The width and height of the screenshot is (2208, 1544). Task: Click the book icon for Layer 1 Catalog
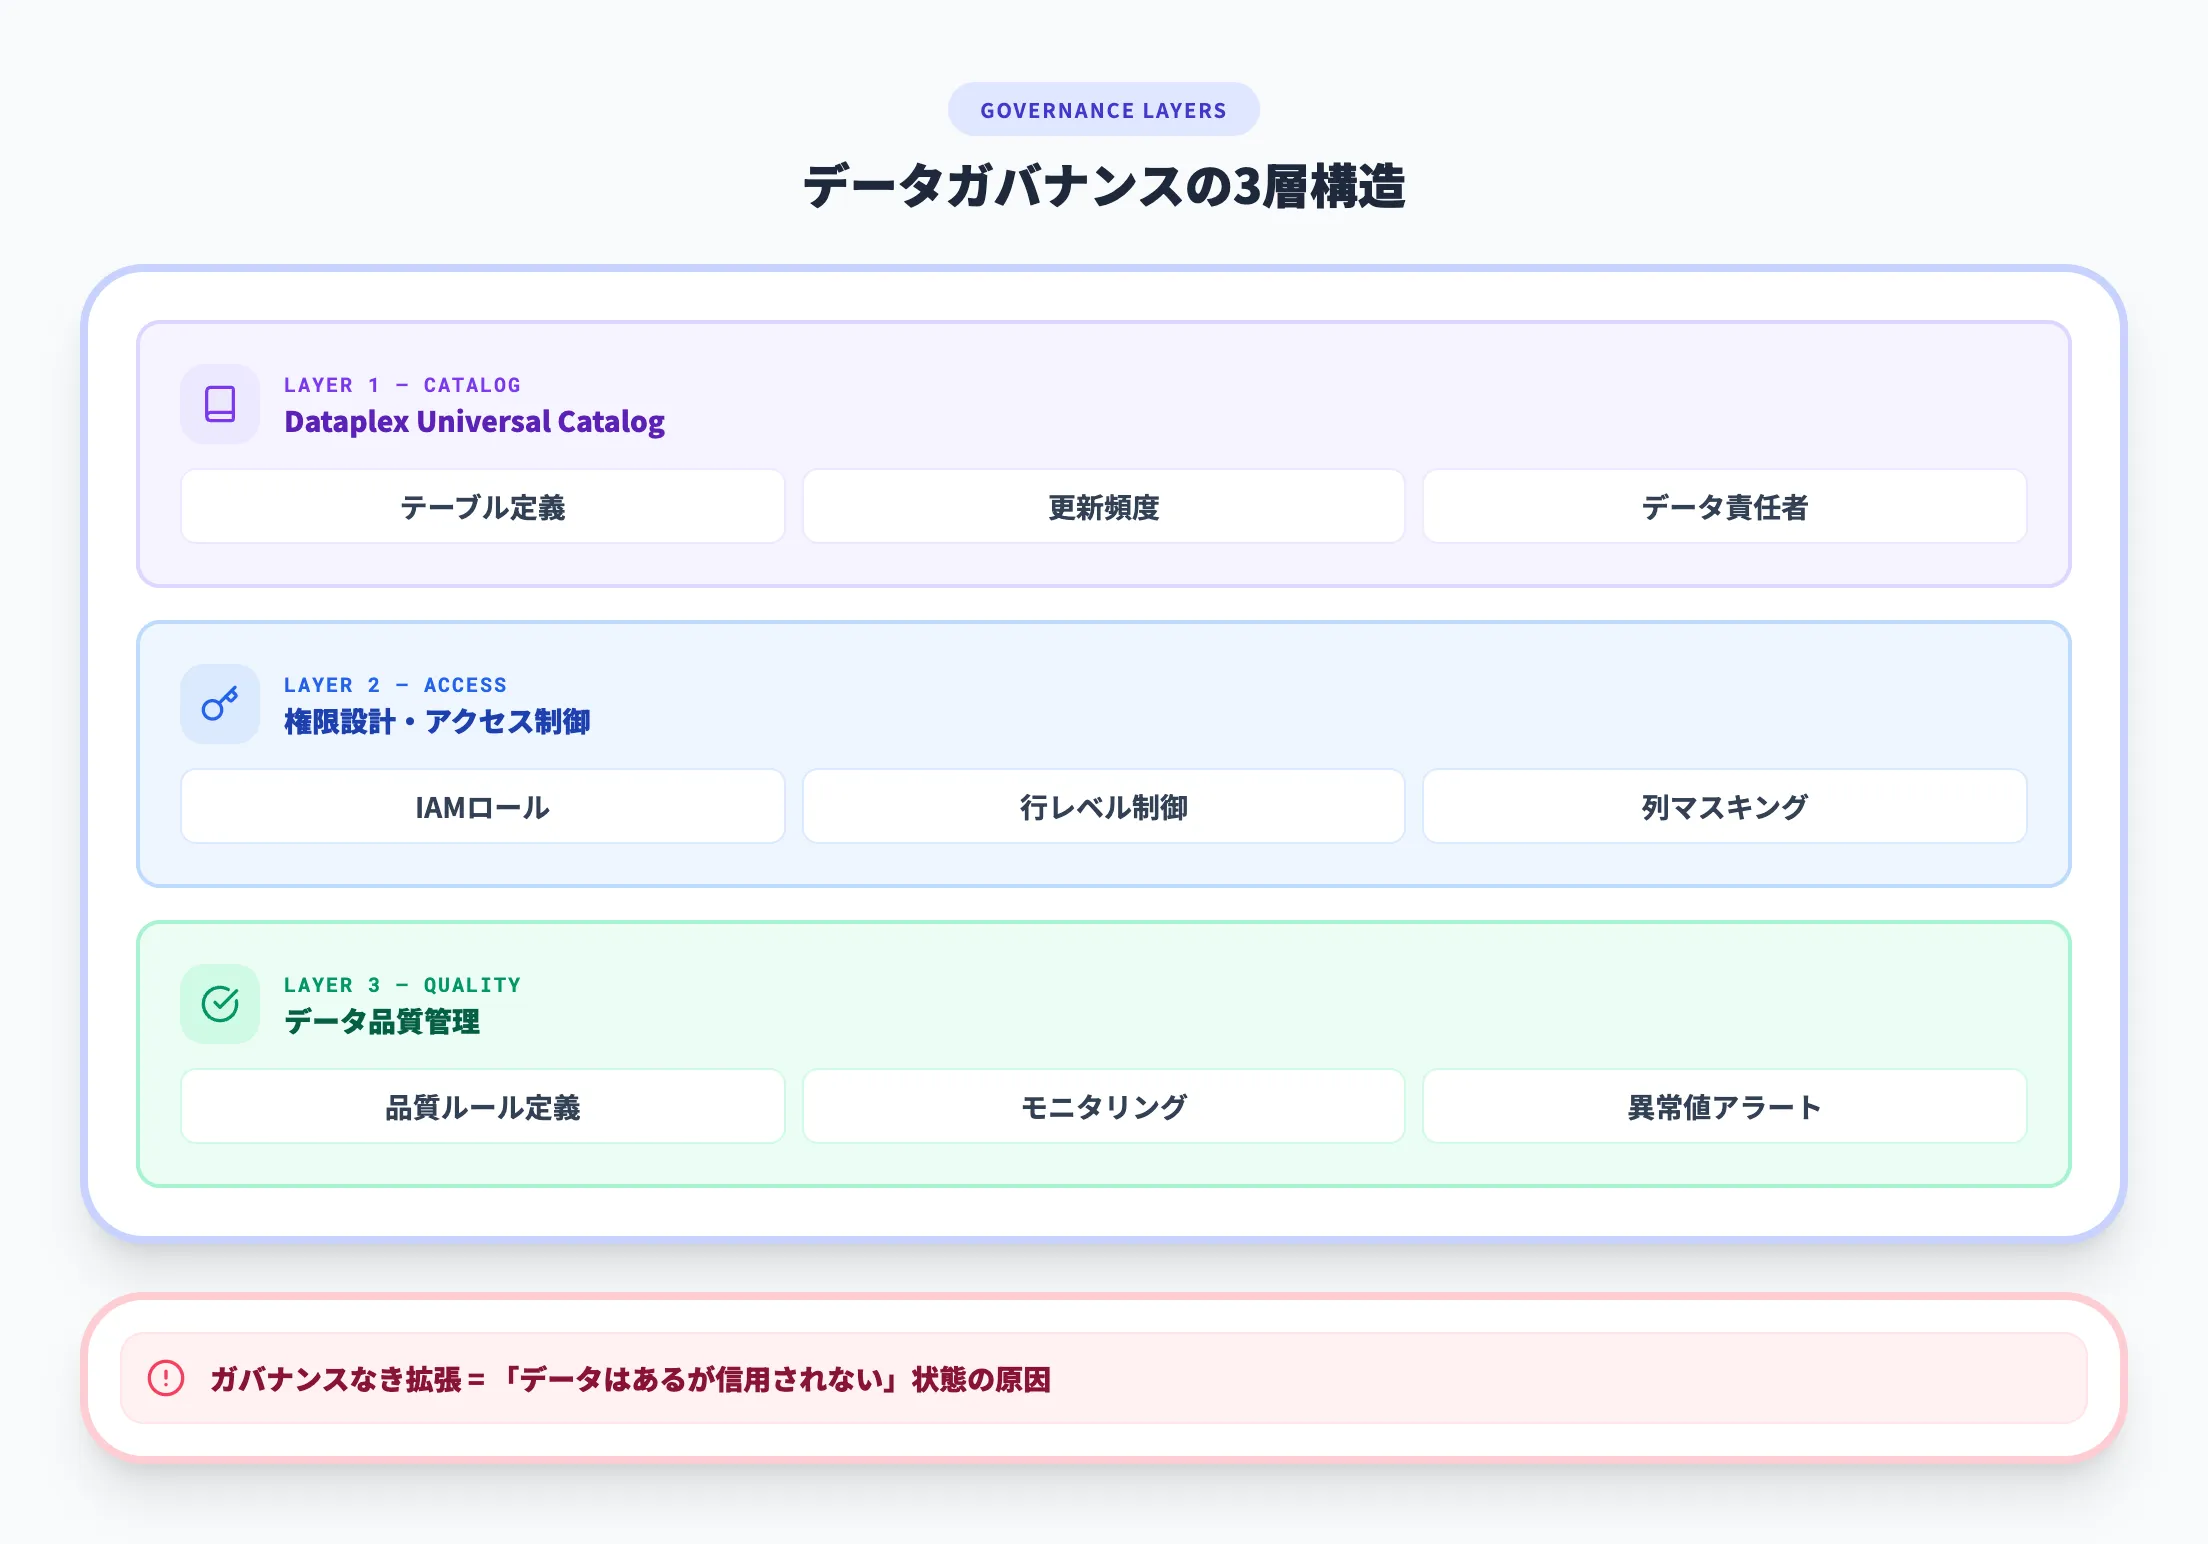[219, 404]
